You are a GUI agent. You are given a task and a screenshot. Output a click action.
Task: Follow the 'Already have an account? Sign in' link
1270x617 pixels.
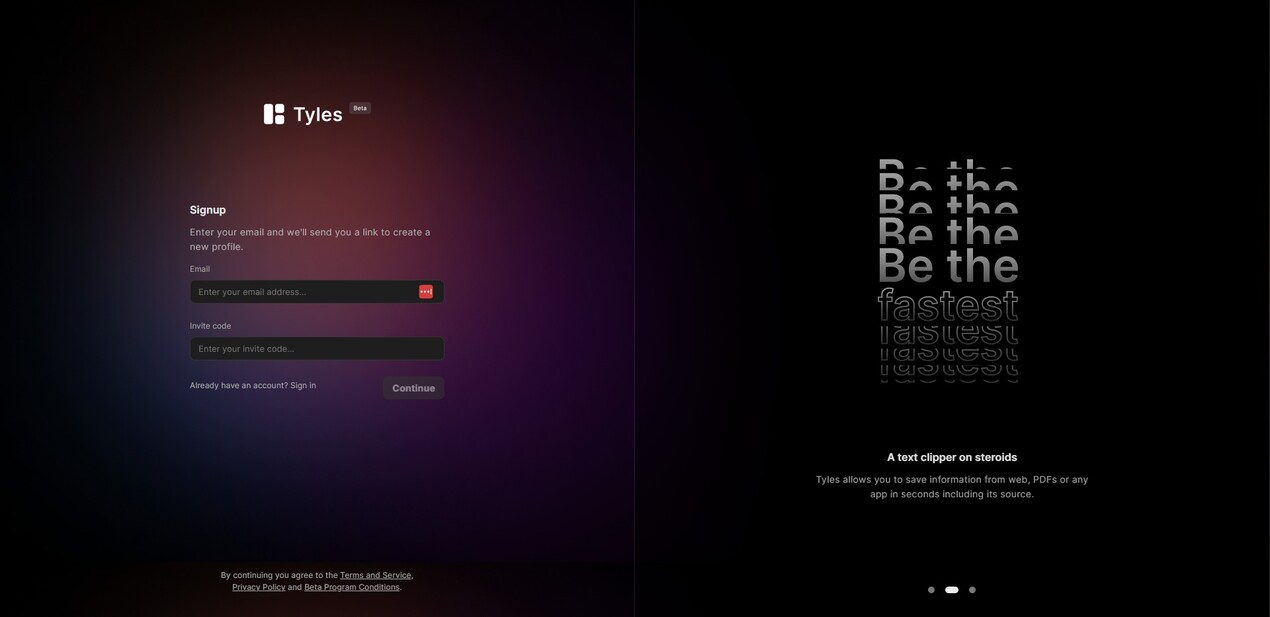pyautogui.click(x=253, y=386)
